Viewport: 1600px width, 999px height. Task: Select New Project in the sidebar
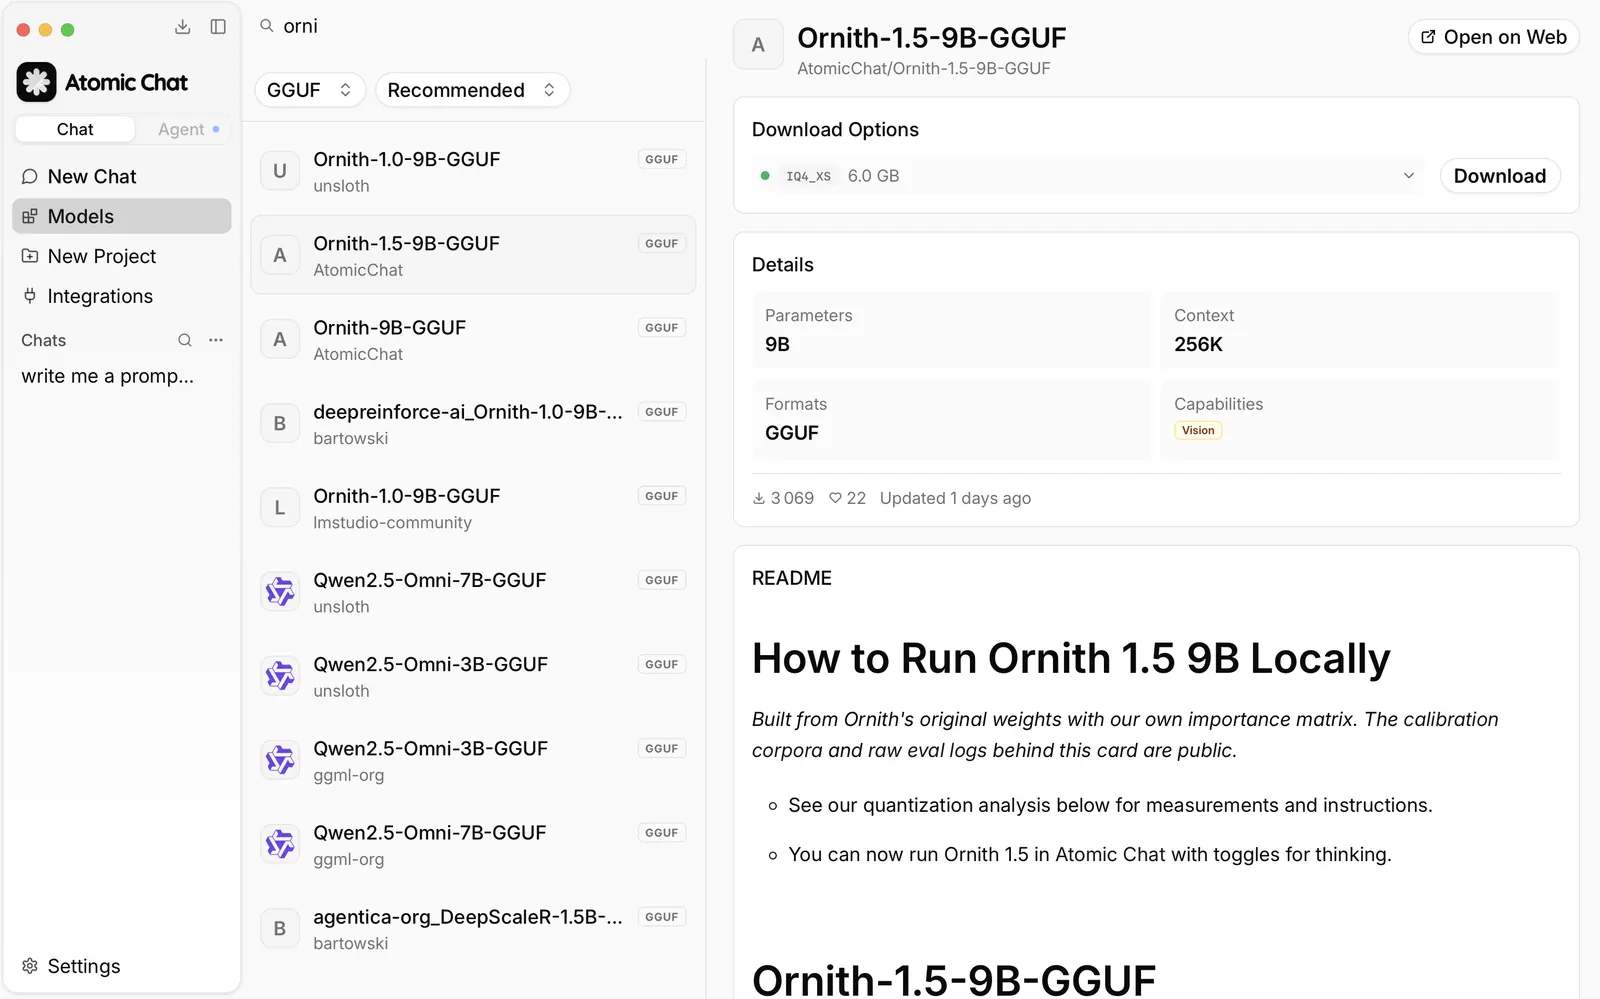[x=122, y=256]
